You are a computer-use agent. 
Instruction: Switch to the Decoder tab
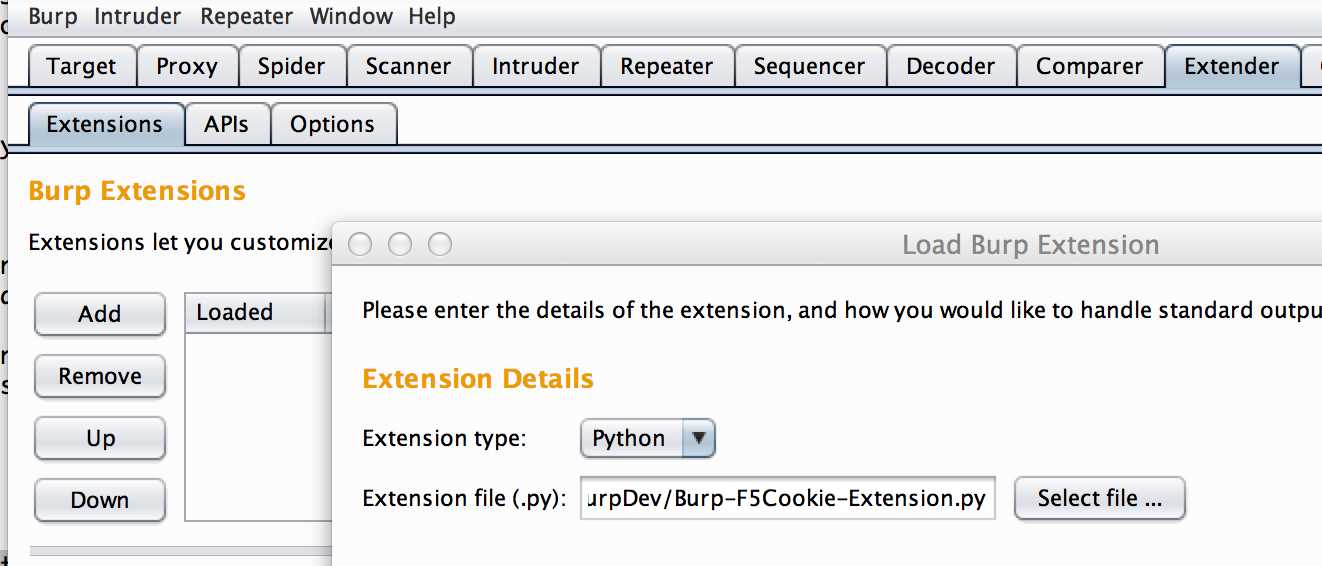950,66
